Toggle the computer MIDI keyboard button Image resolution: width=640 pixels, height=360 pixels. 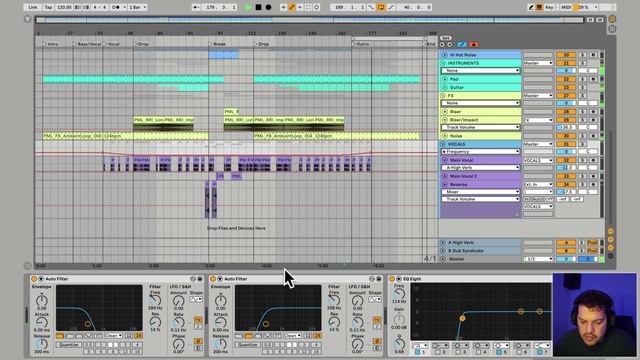[x=539, y=7]
